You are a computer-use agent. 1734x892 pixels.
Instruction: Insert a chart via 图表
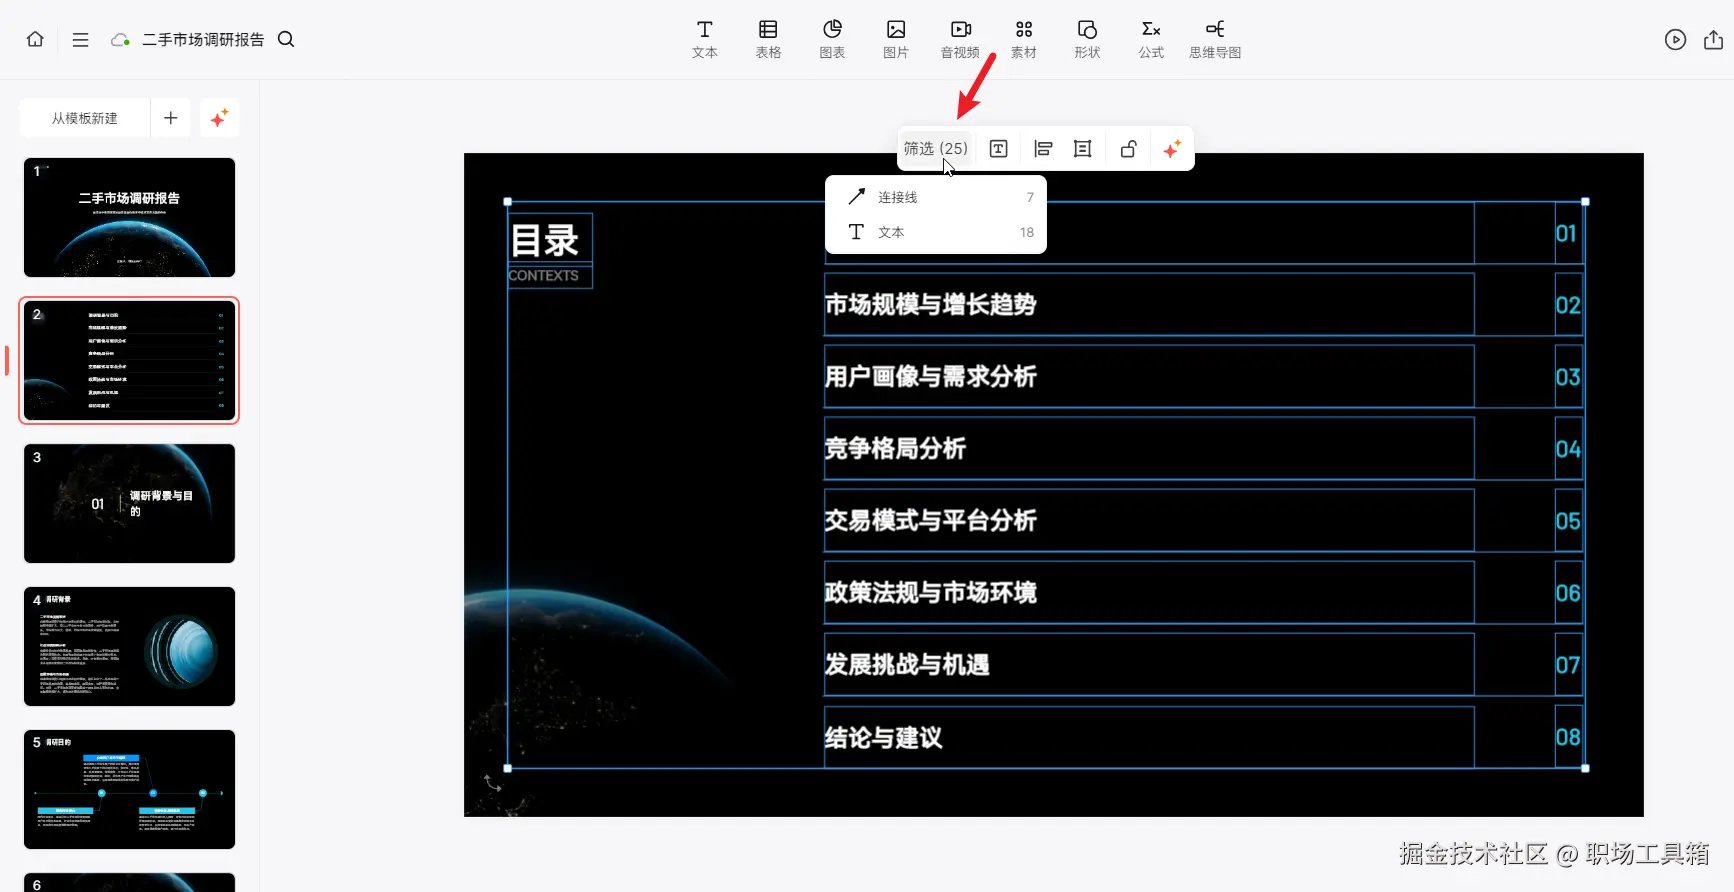[x=832, y=39]
